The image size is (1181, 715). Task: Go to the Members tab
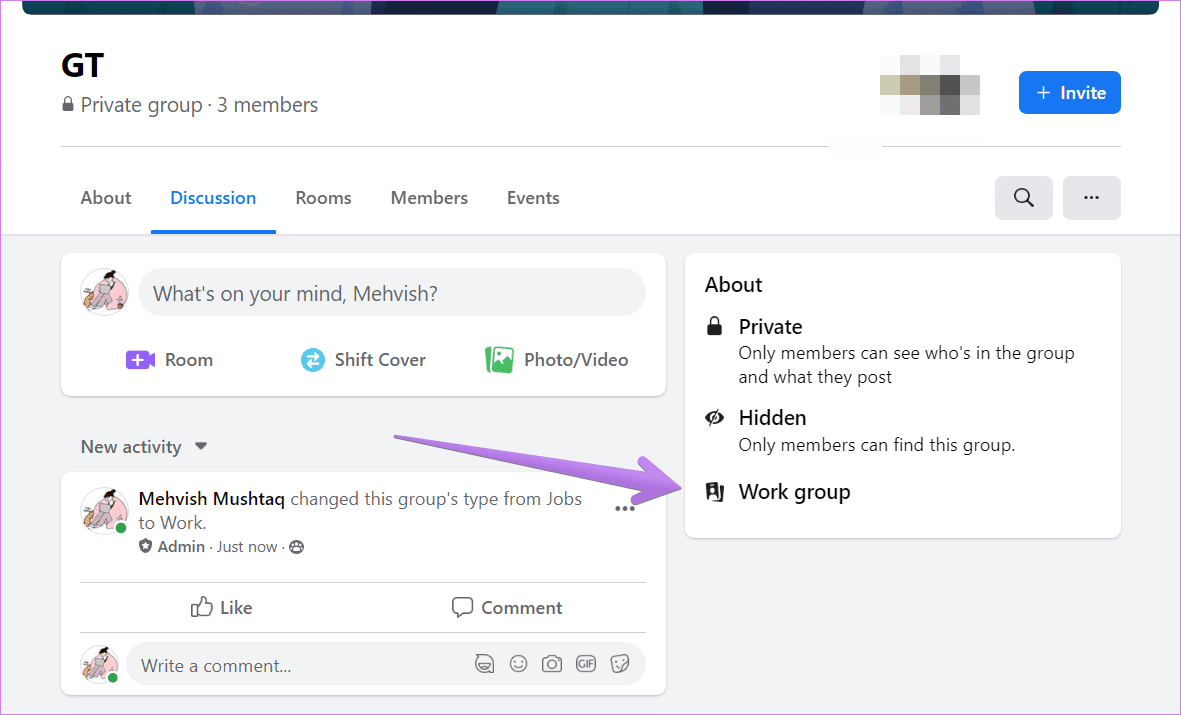click(429, 197)
